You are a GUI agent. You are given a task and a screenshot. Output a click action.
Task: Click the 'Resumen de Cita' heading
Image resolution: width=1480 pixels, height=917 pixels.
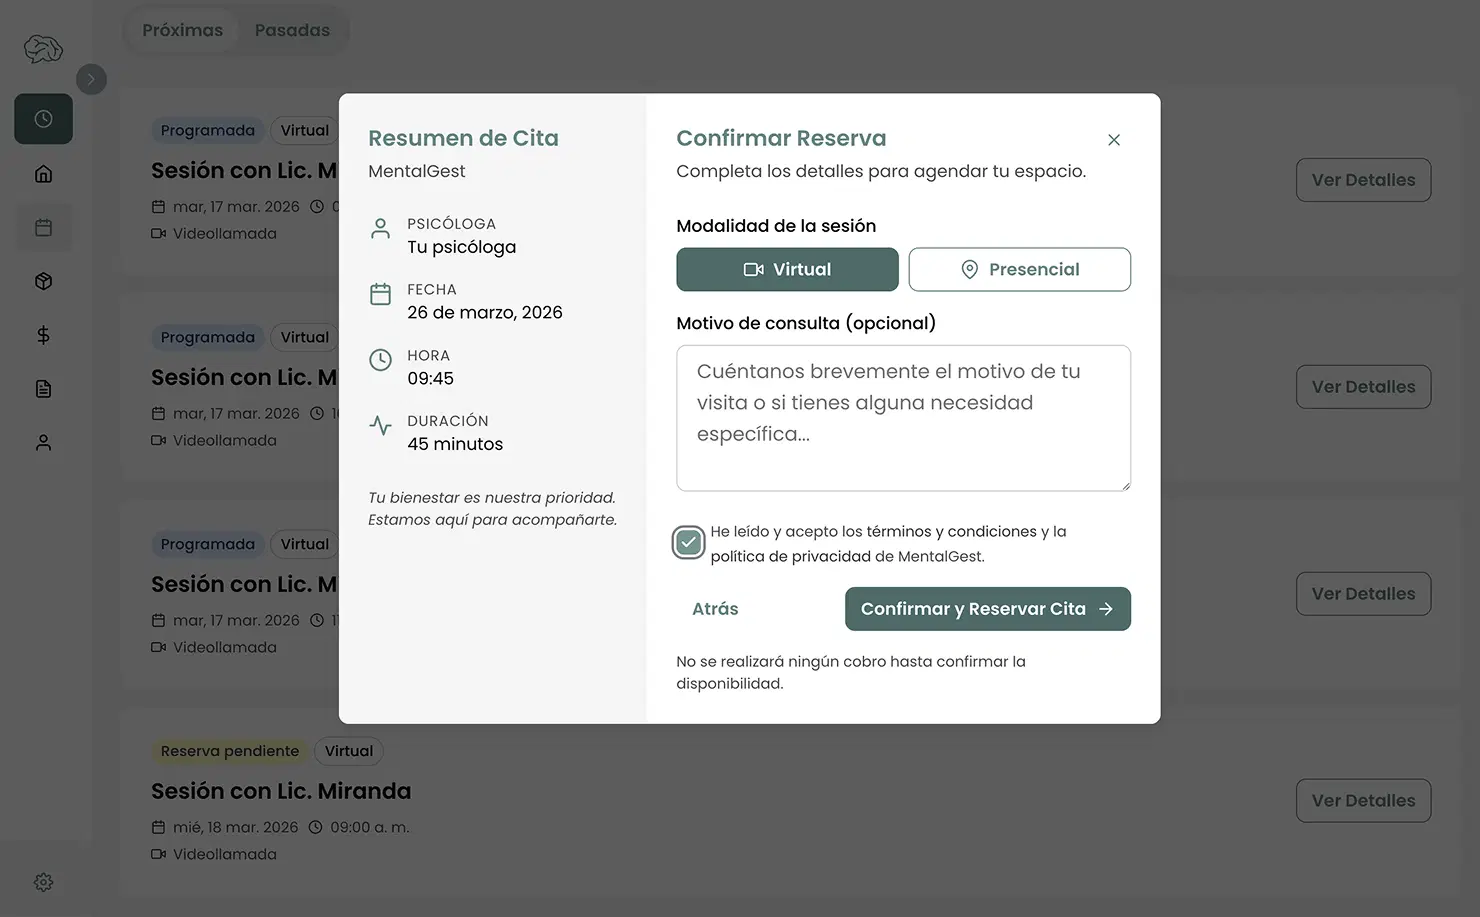pos(463,138)
